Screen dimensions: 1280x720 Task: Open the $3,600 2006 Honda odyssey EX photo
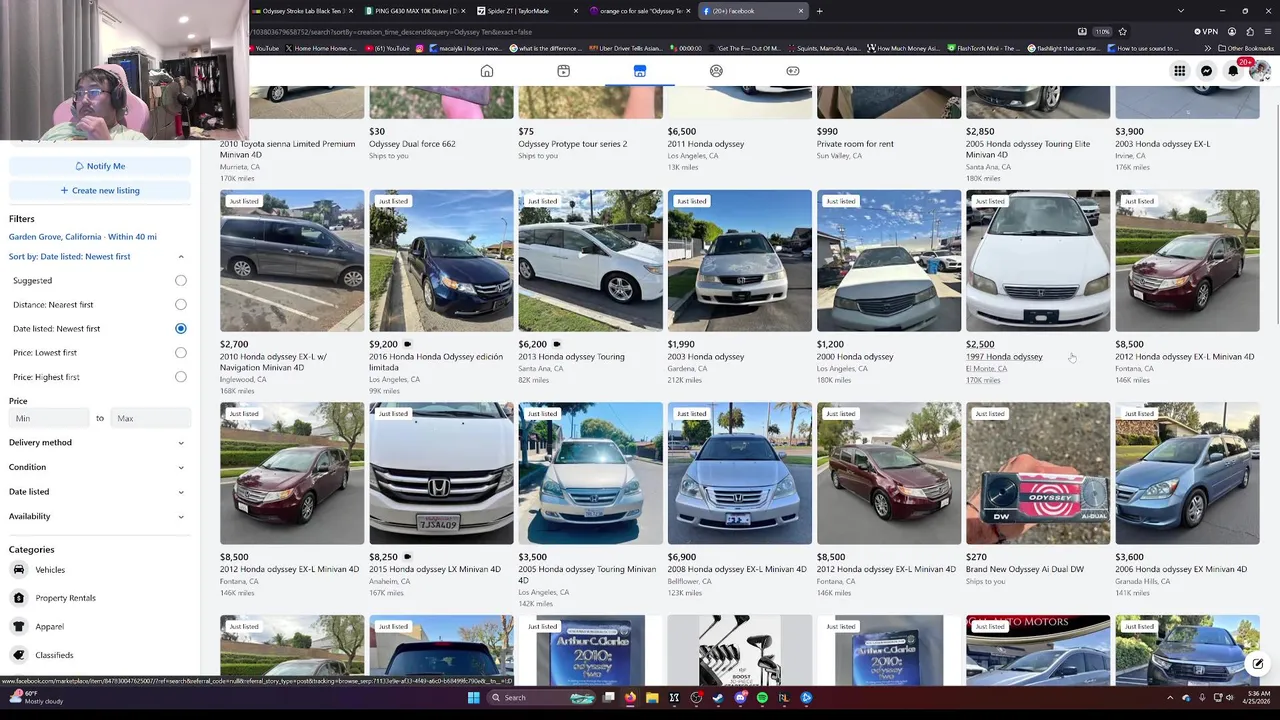pos(1187,474)
